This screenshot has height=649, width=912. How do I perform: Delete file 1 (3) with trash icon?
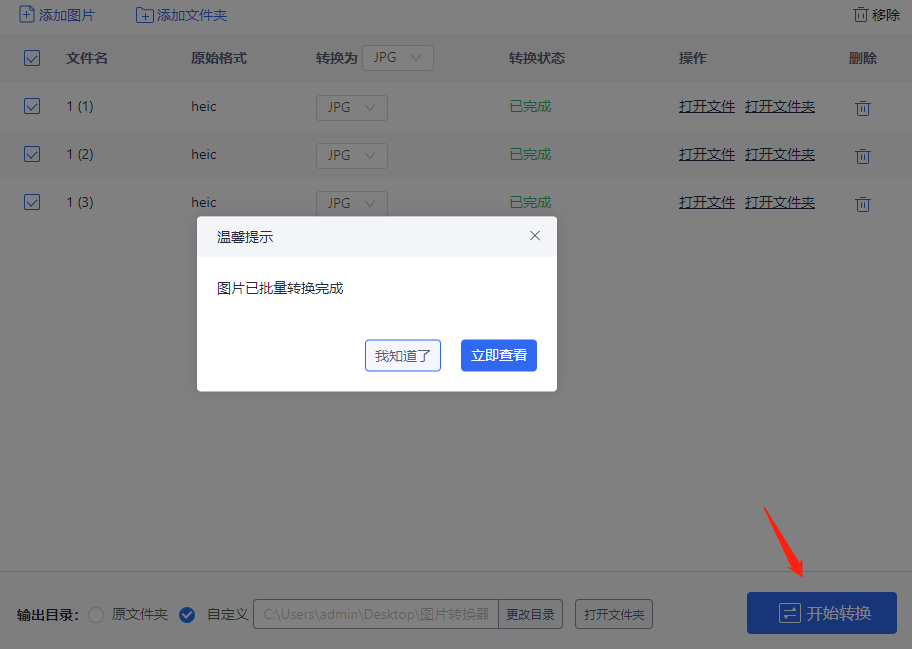863,204
